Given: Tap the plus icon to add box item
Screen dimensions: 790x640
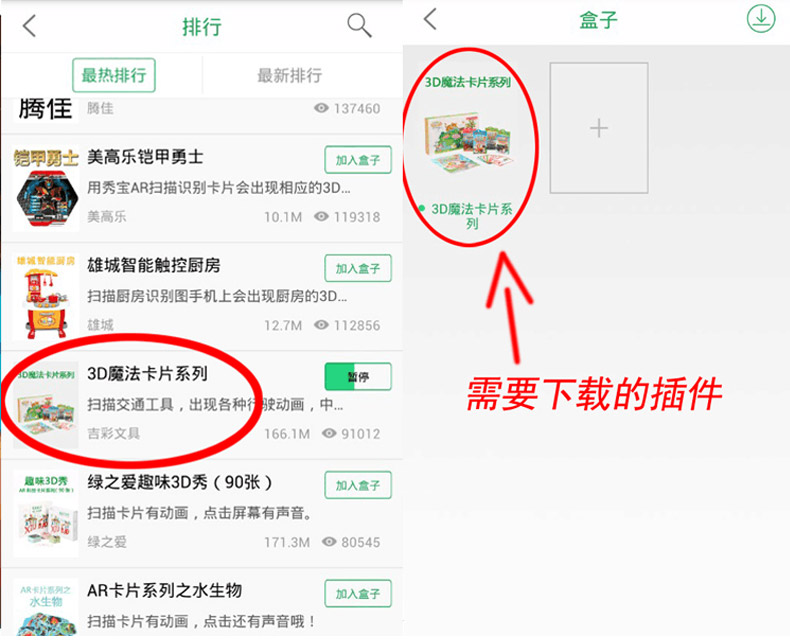Looking at the screenshot, I should pos(599,128).
